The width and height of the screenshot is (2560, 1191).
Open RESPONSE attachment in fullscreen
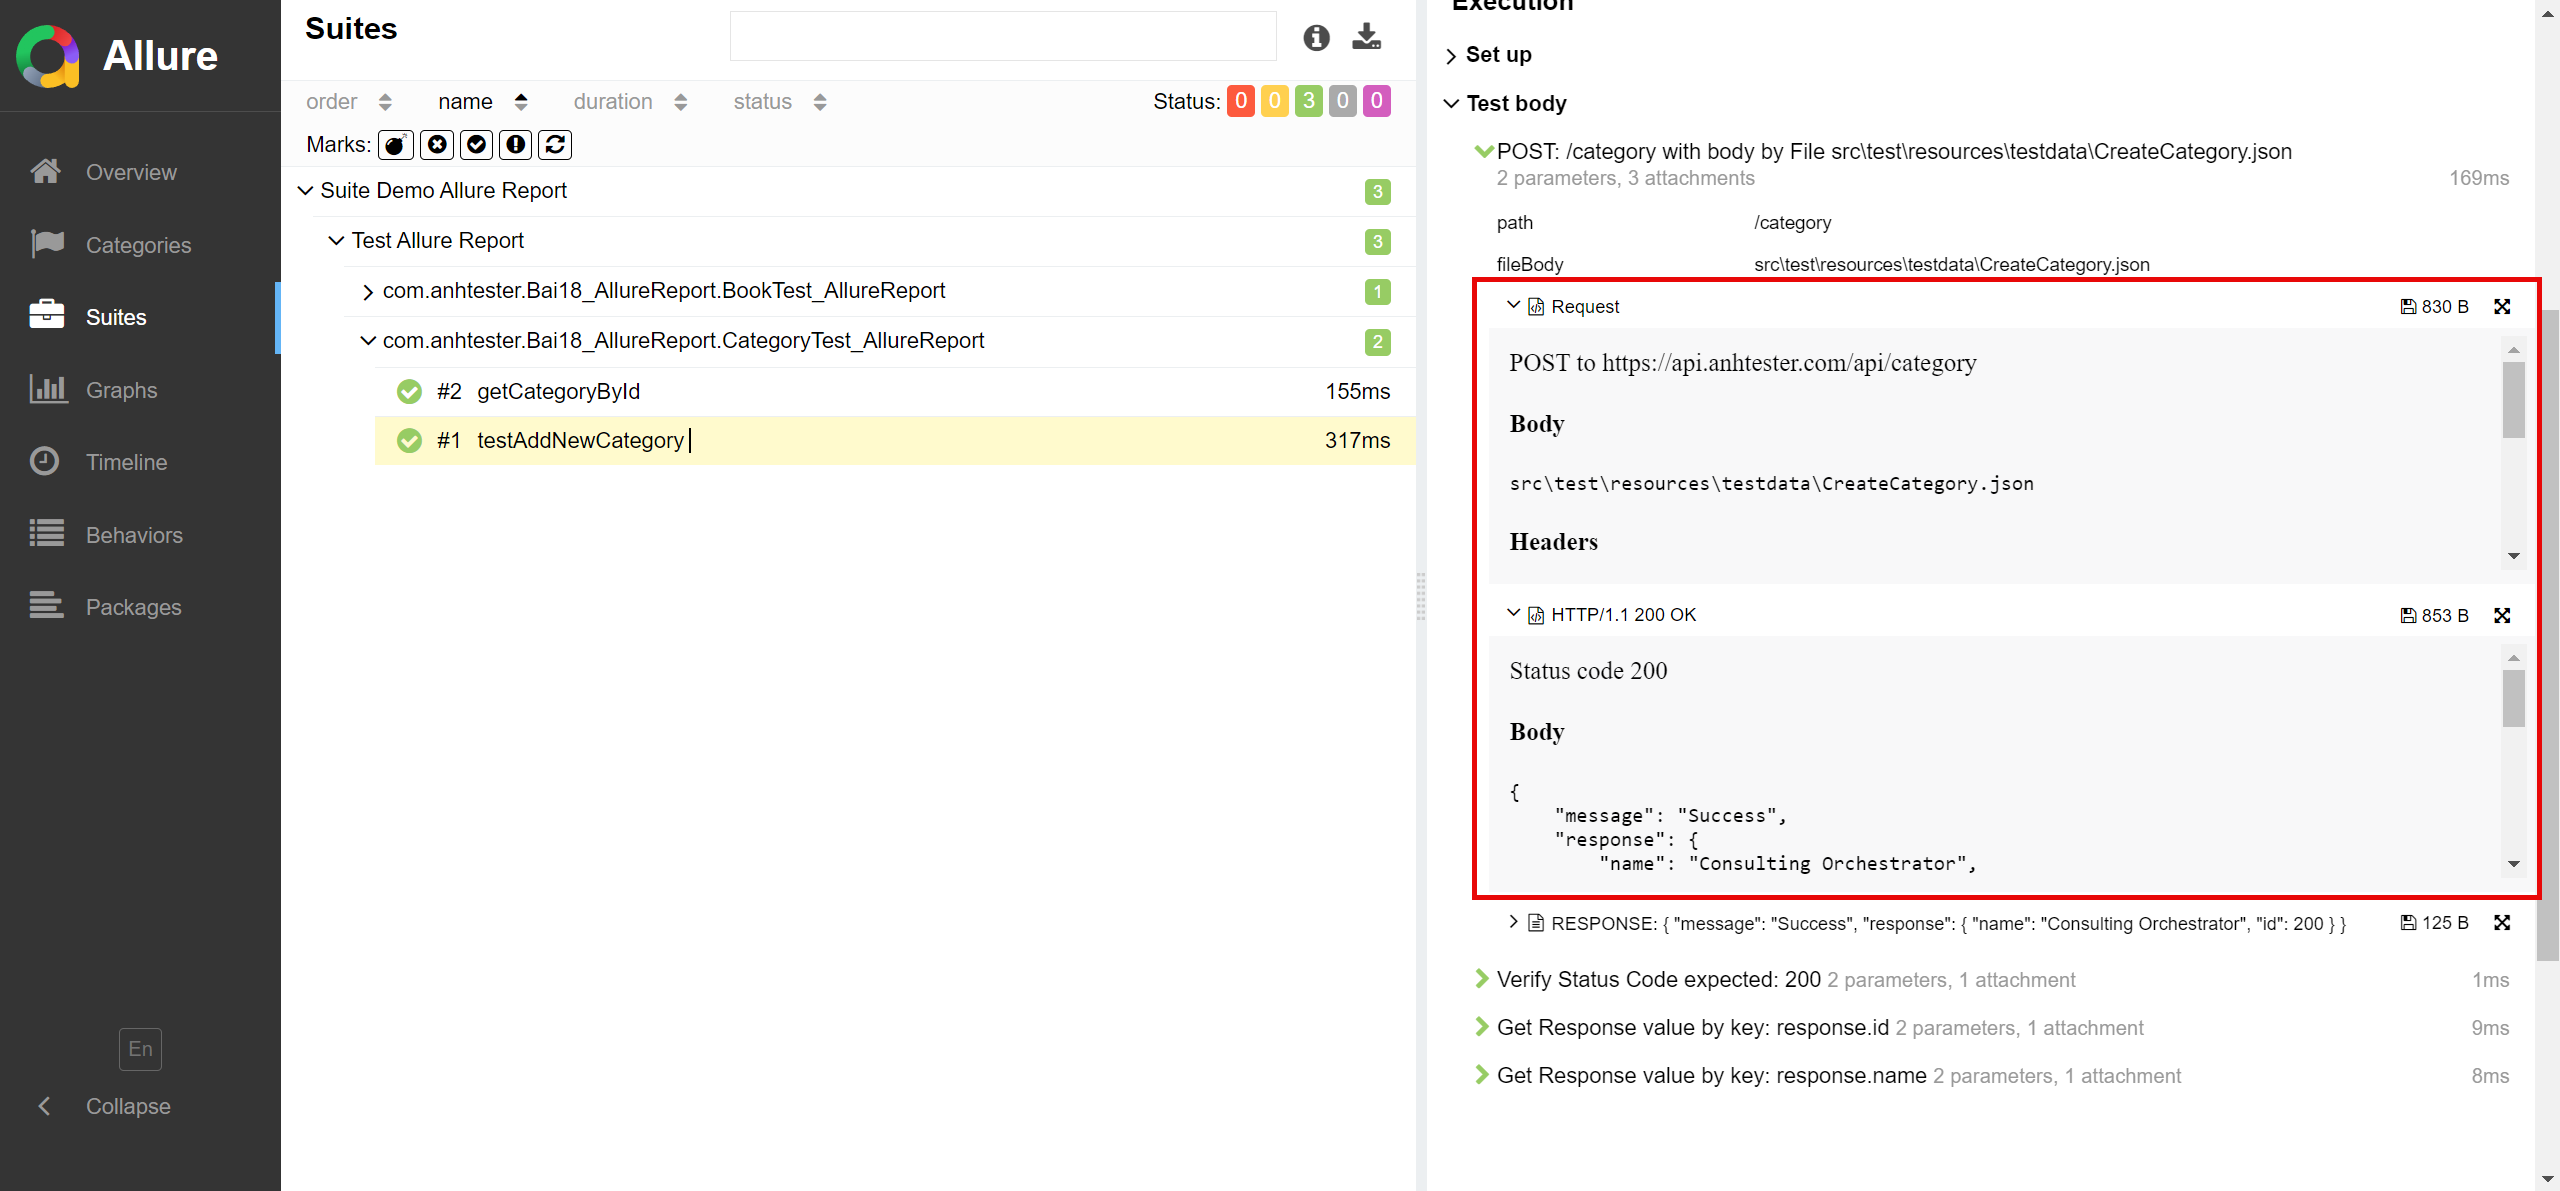point(2502,923)
